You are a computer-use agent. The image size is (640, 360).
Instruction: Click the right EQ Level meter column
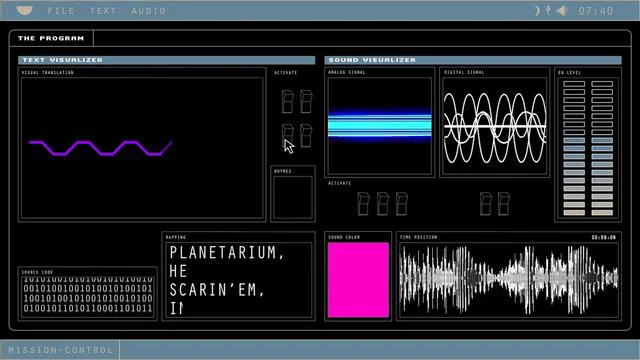[602, 148]
